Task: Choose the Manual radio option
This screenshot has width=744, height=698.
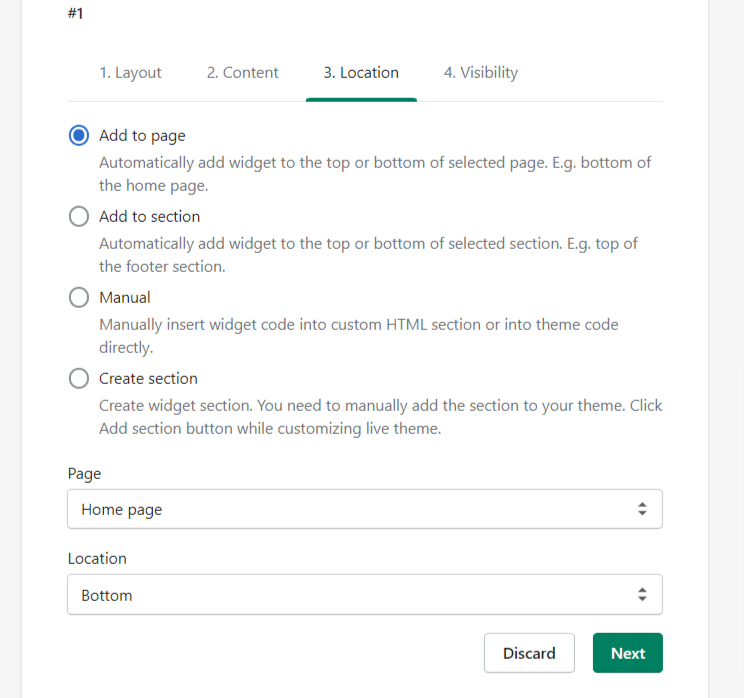Action: pyautogui.click(x=79, y=298)
